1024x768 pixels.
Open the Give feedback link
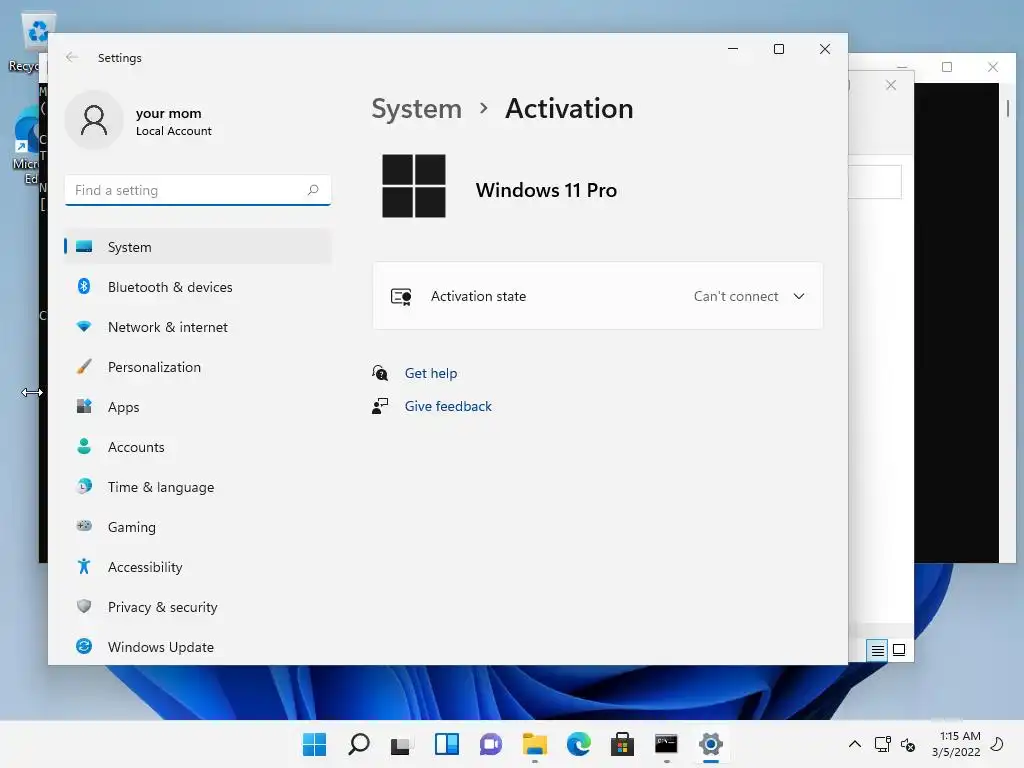point(448,406)
